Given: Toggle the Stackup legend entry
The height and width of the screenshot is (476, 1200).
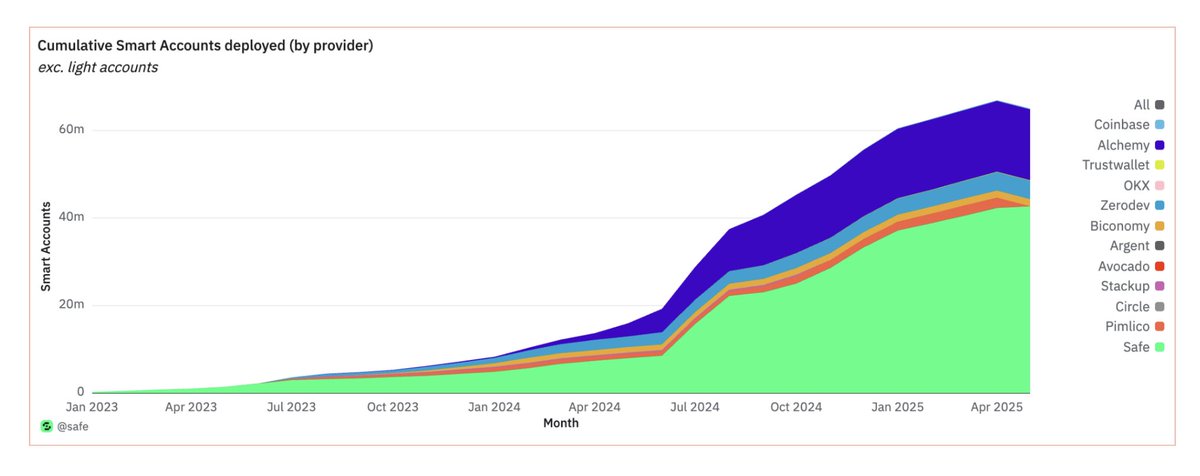Looking at the screenshot, I should (1131, 286).
